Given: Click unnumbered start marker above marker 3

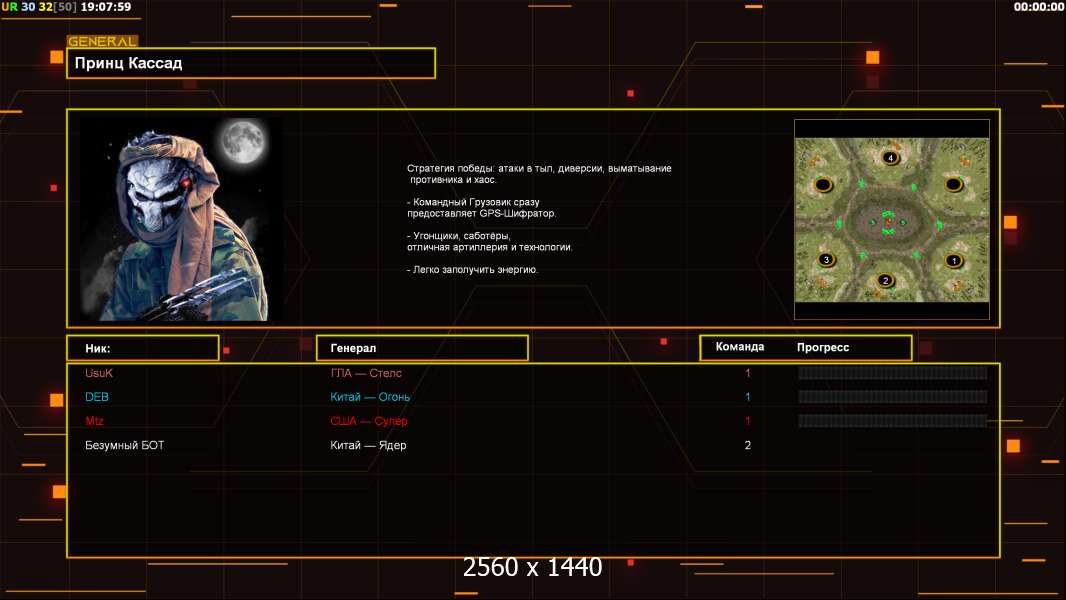Looking at the screenshot, I should click(823, 184).
